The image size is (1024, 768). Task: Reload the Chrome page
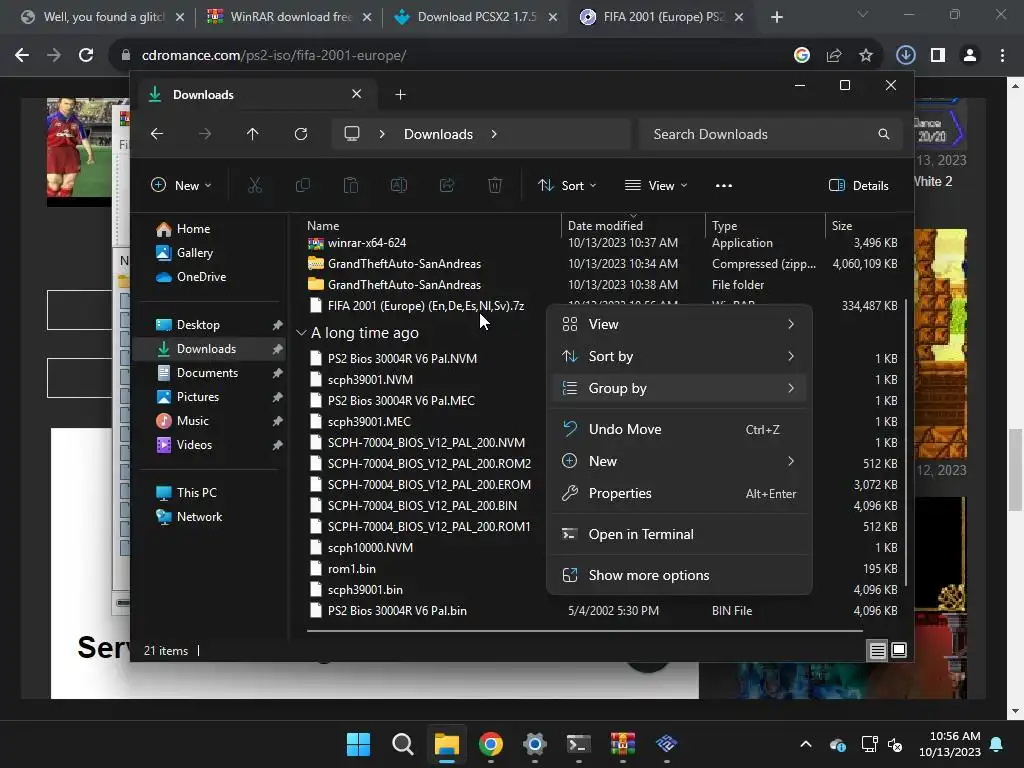point(86,56)
